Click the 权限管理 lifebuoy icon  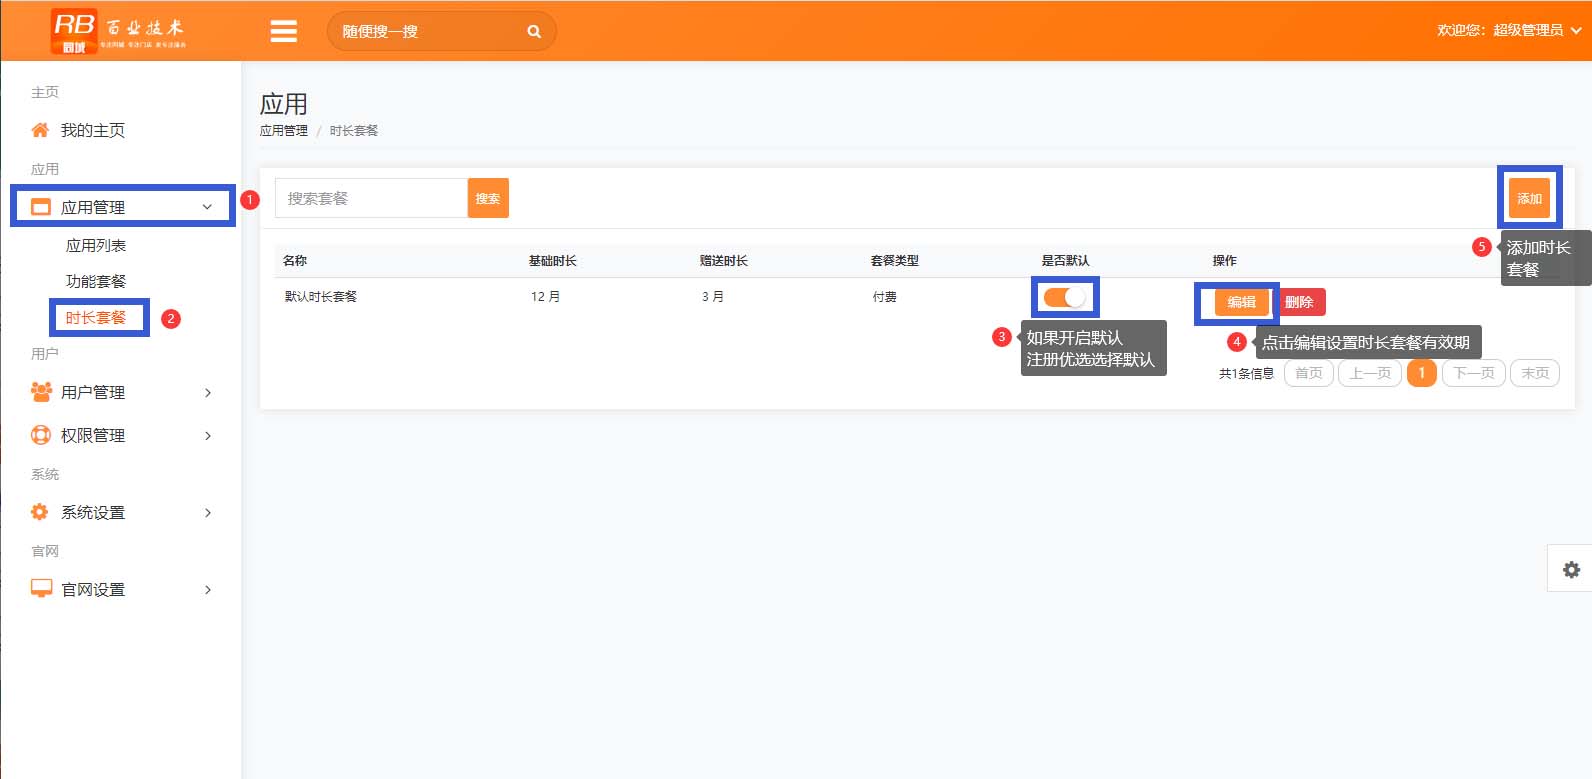41,435
